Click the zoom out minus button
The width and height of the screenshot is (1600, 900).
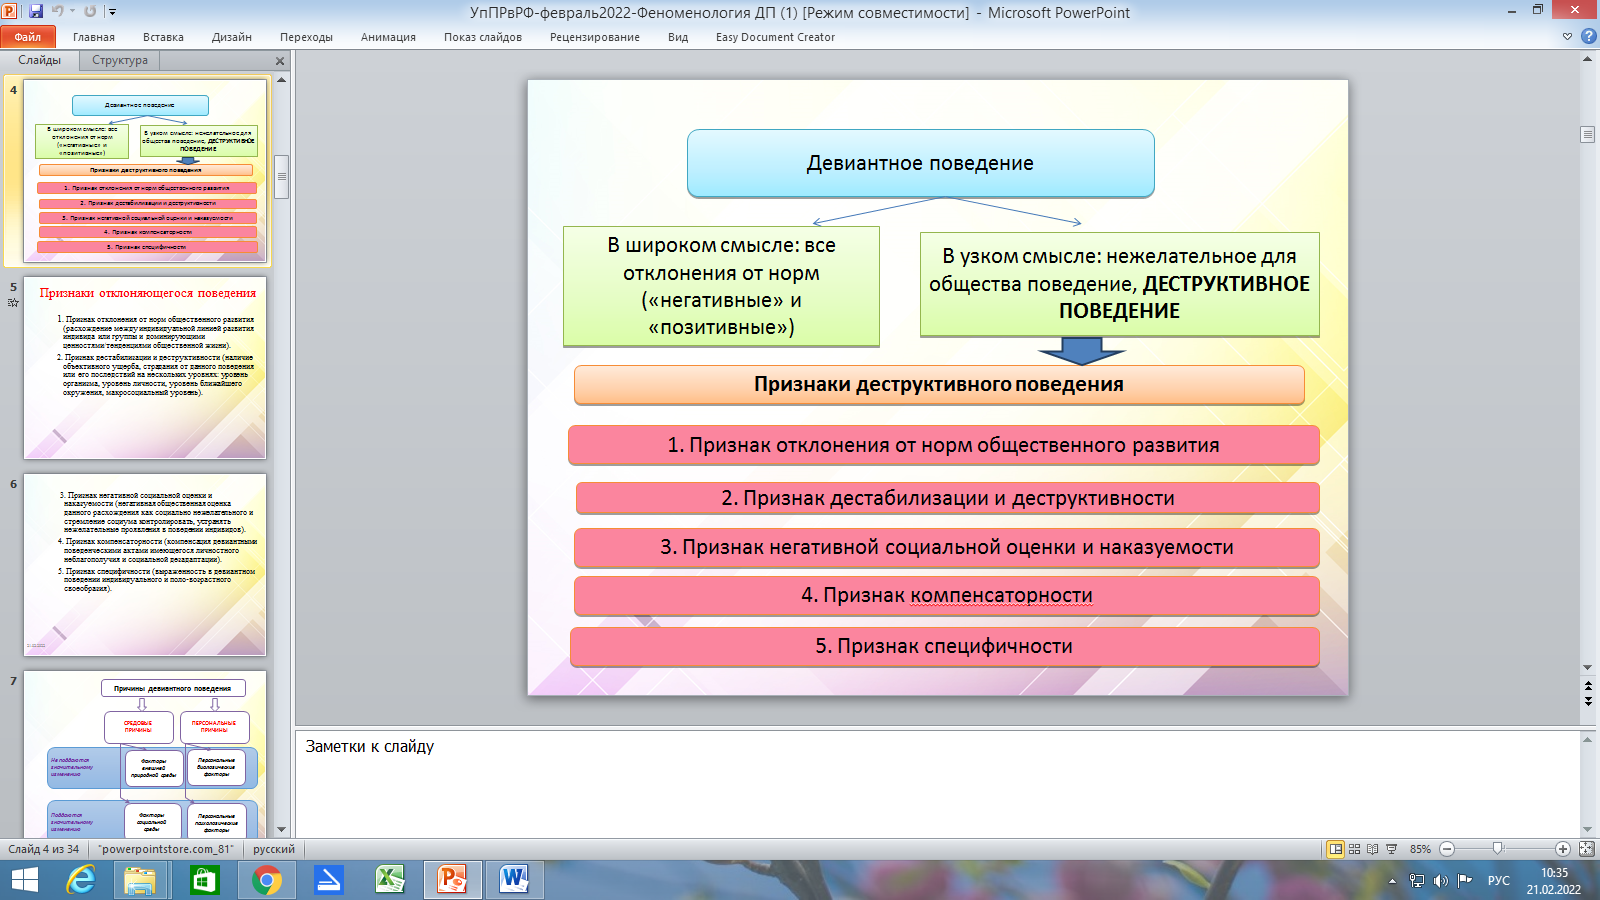coord(1447,849)
